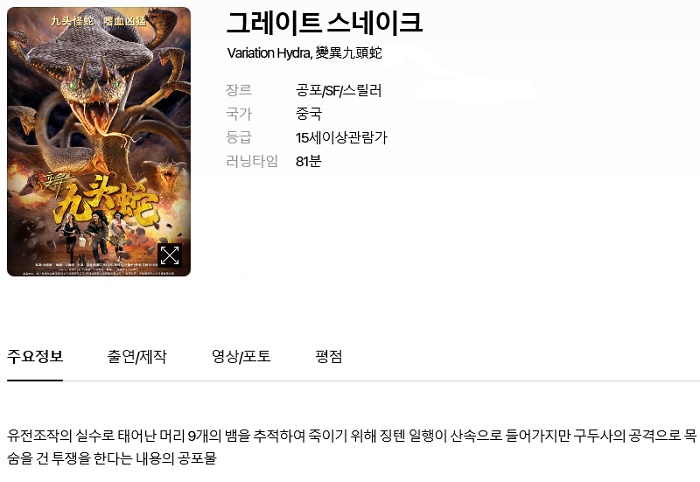Enlarge the poster with the expand arrows icon
Viewport: 700px width, 482px height.
[170, 255]
